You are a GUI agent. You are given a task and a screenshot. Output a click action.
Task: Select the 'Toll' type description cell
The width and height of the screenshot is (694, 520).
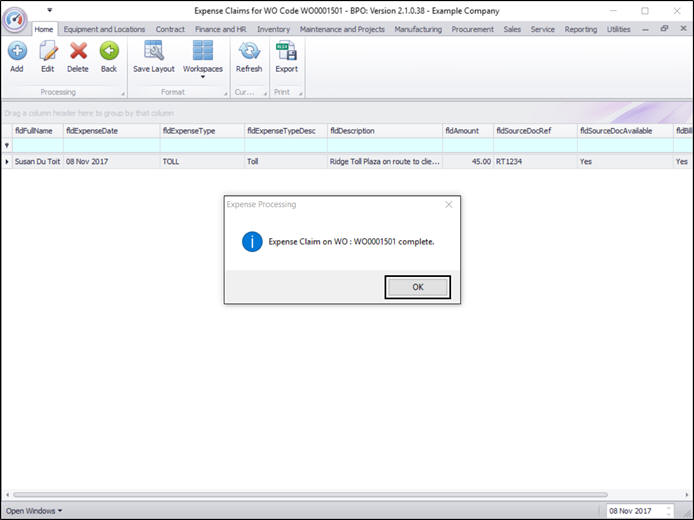point(286,162)
